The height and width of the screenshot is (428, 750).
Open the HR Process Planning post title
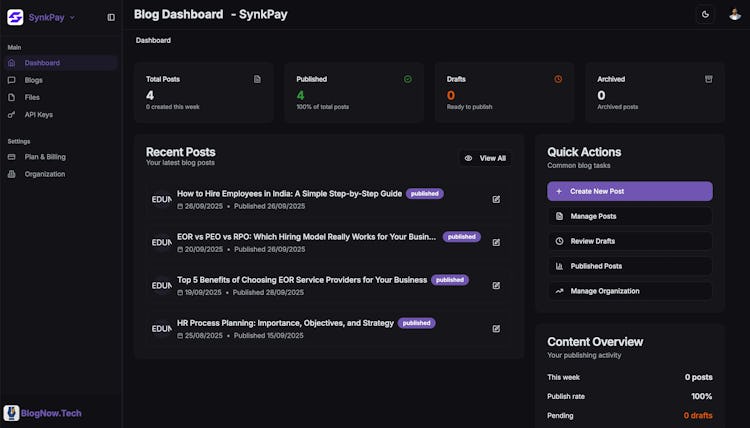(285, 323)
